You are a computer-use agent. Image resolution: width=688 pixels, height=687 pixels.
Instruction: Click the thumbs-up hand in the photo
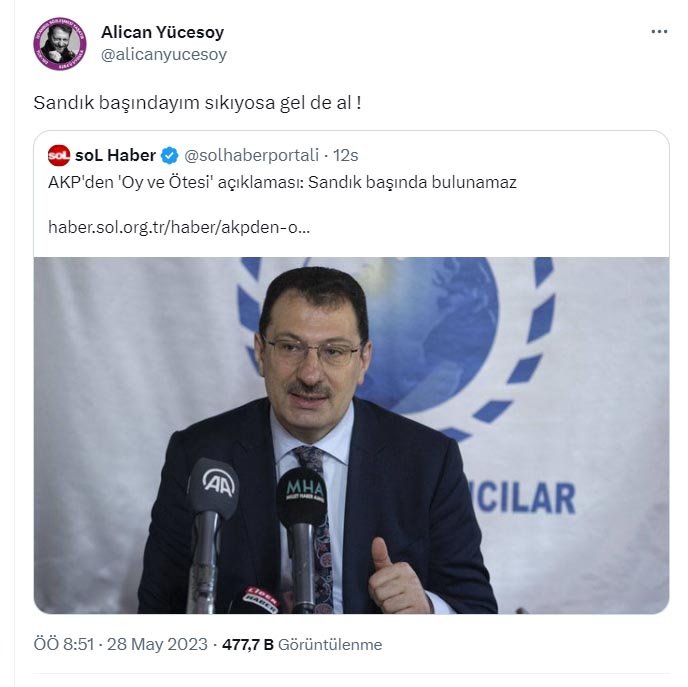395,577
